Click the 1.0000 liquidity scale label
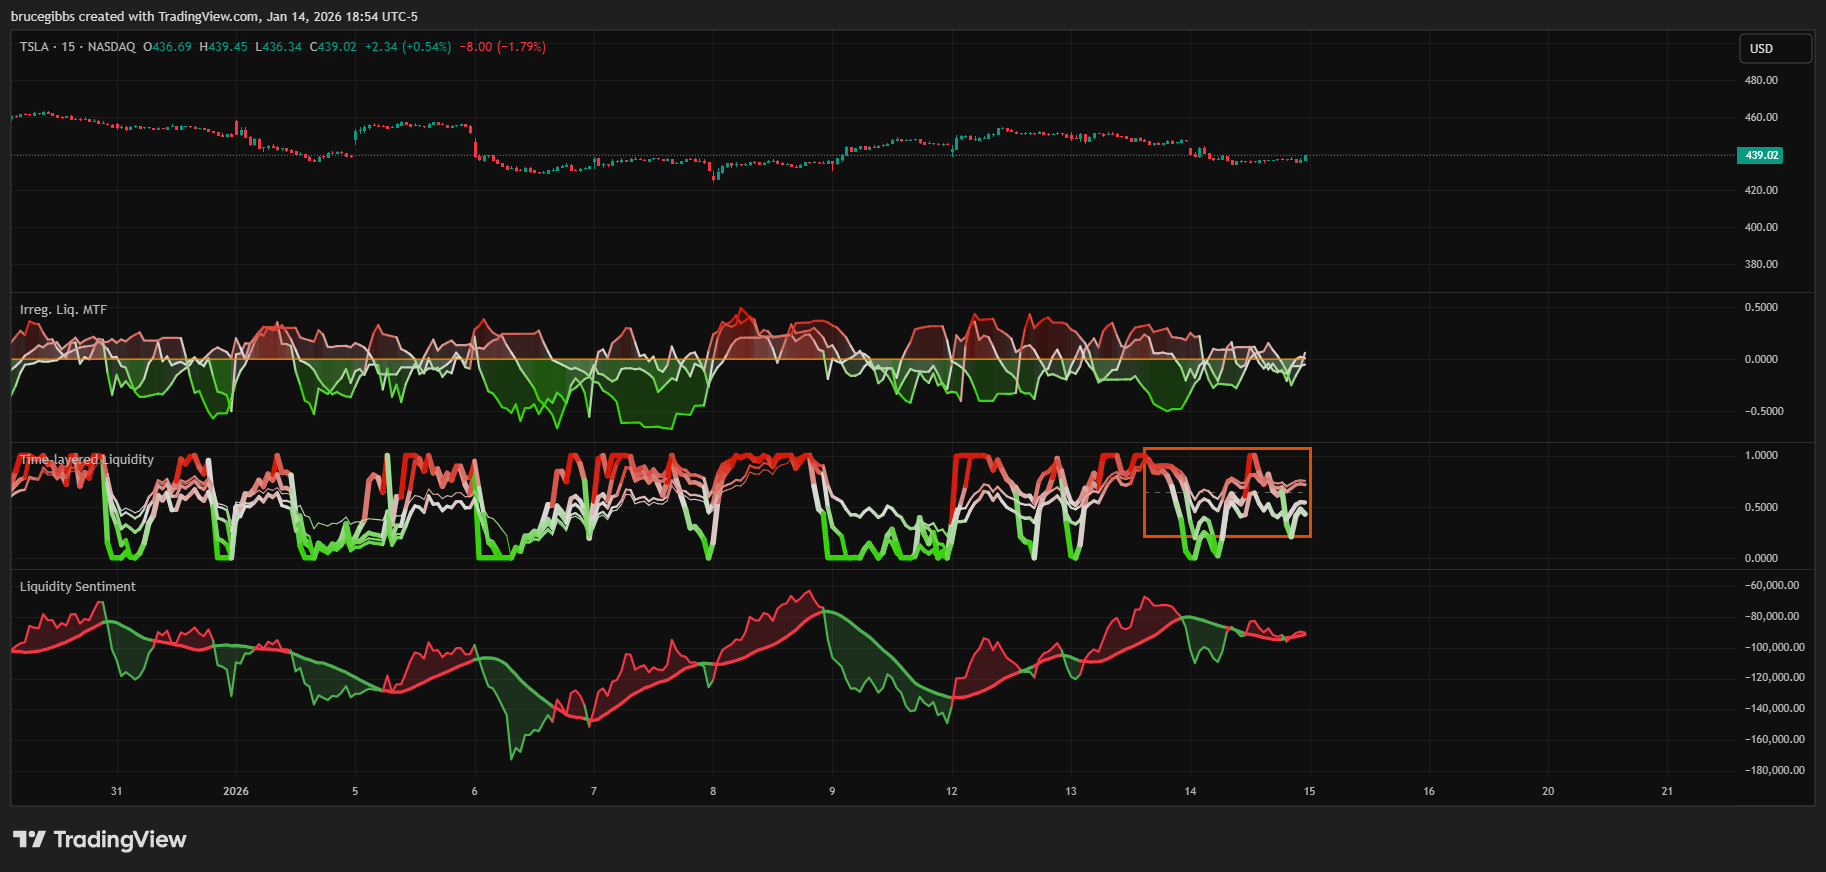The width and height of the screenshot is (1826, 872). [x=1761, y=455]
